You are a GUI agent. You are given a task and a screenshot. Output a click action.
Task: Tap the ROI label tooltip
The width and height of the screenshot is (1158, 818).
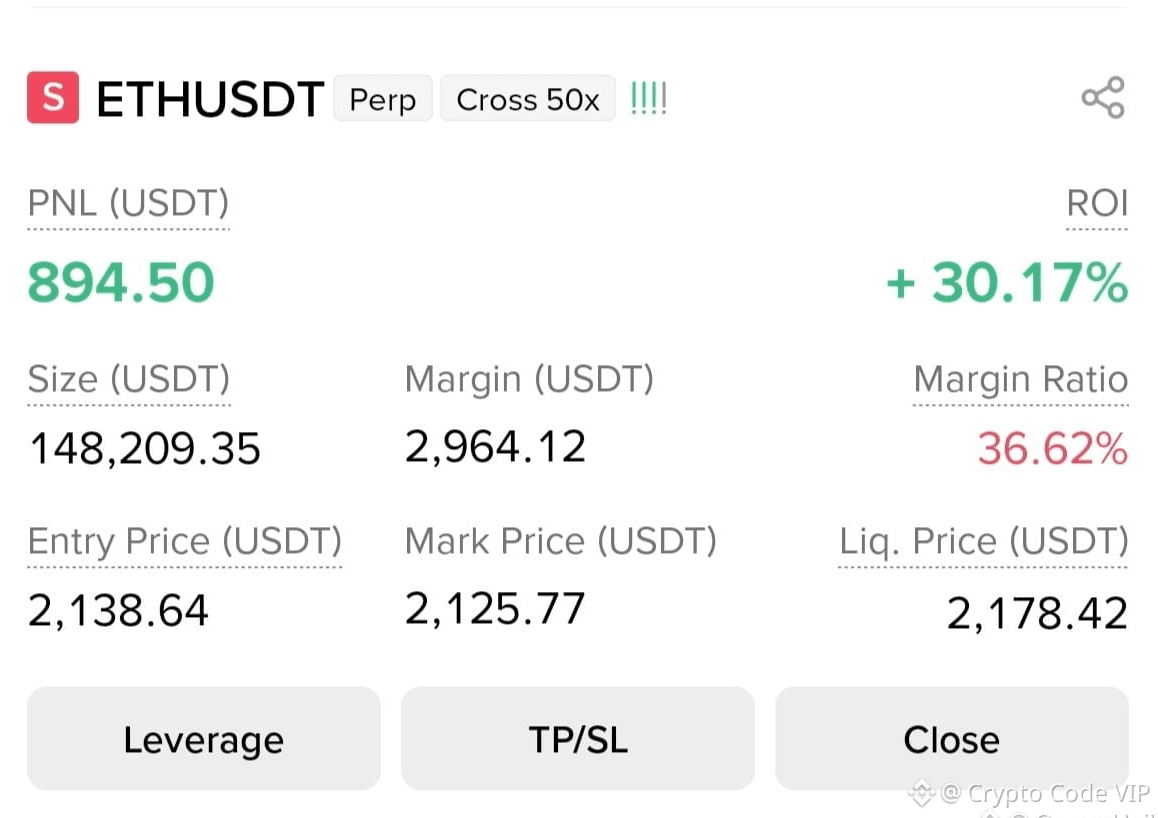click(1097, 203)
